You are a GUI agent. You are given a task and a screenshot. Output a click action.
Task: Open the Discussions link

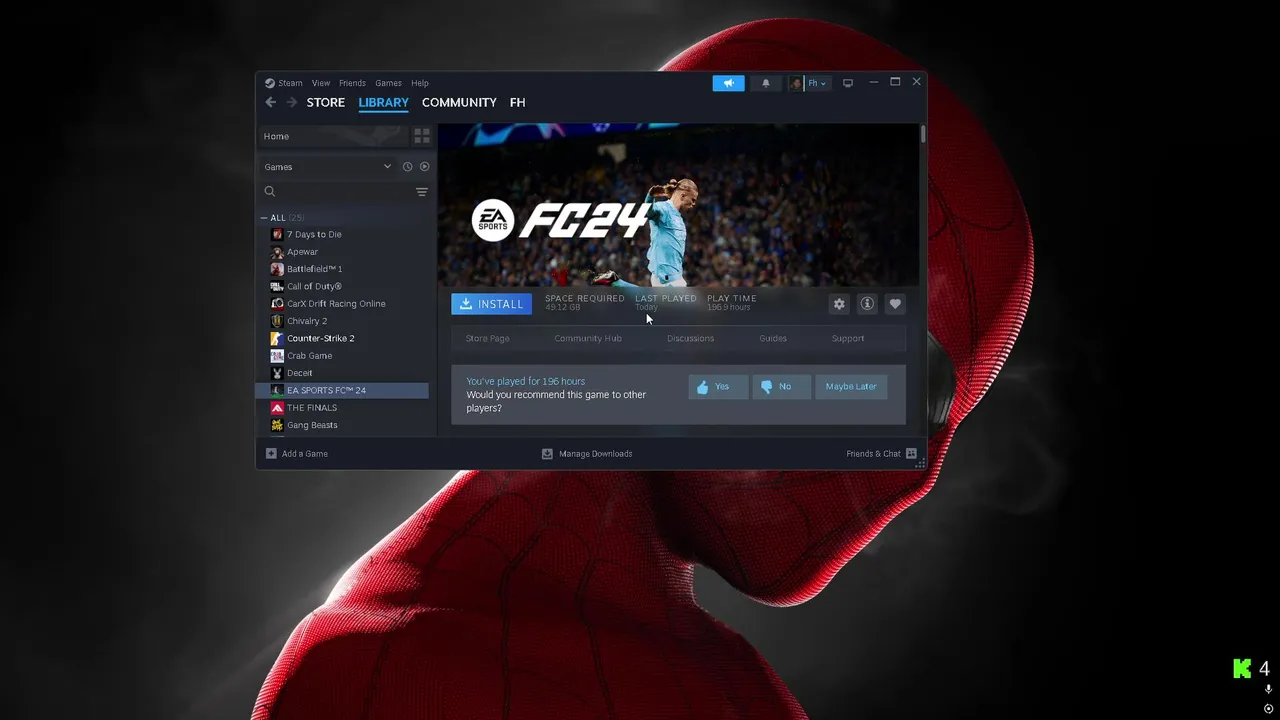click(x=691, y=338)
